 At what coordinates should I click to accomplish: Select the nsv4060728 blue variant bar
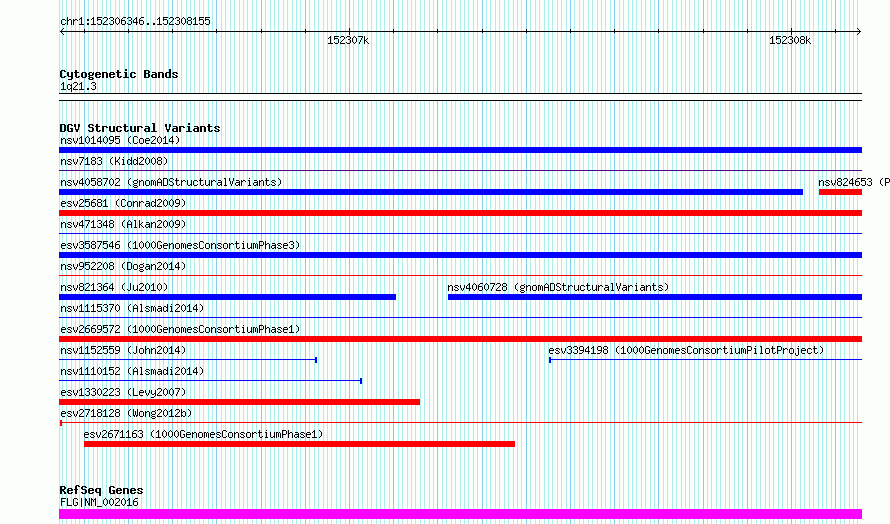click(655, 297)
